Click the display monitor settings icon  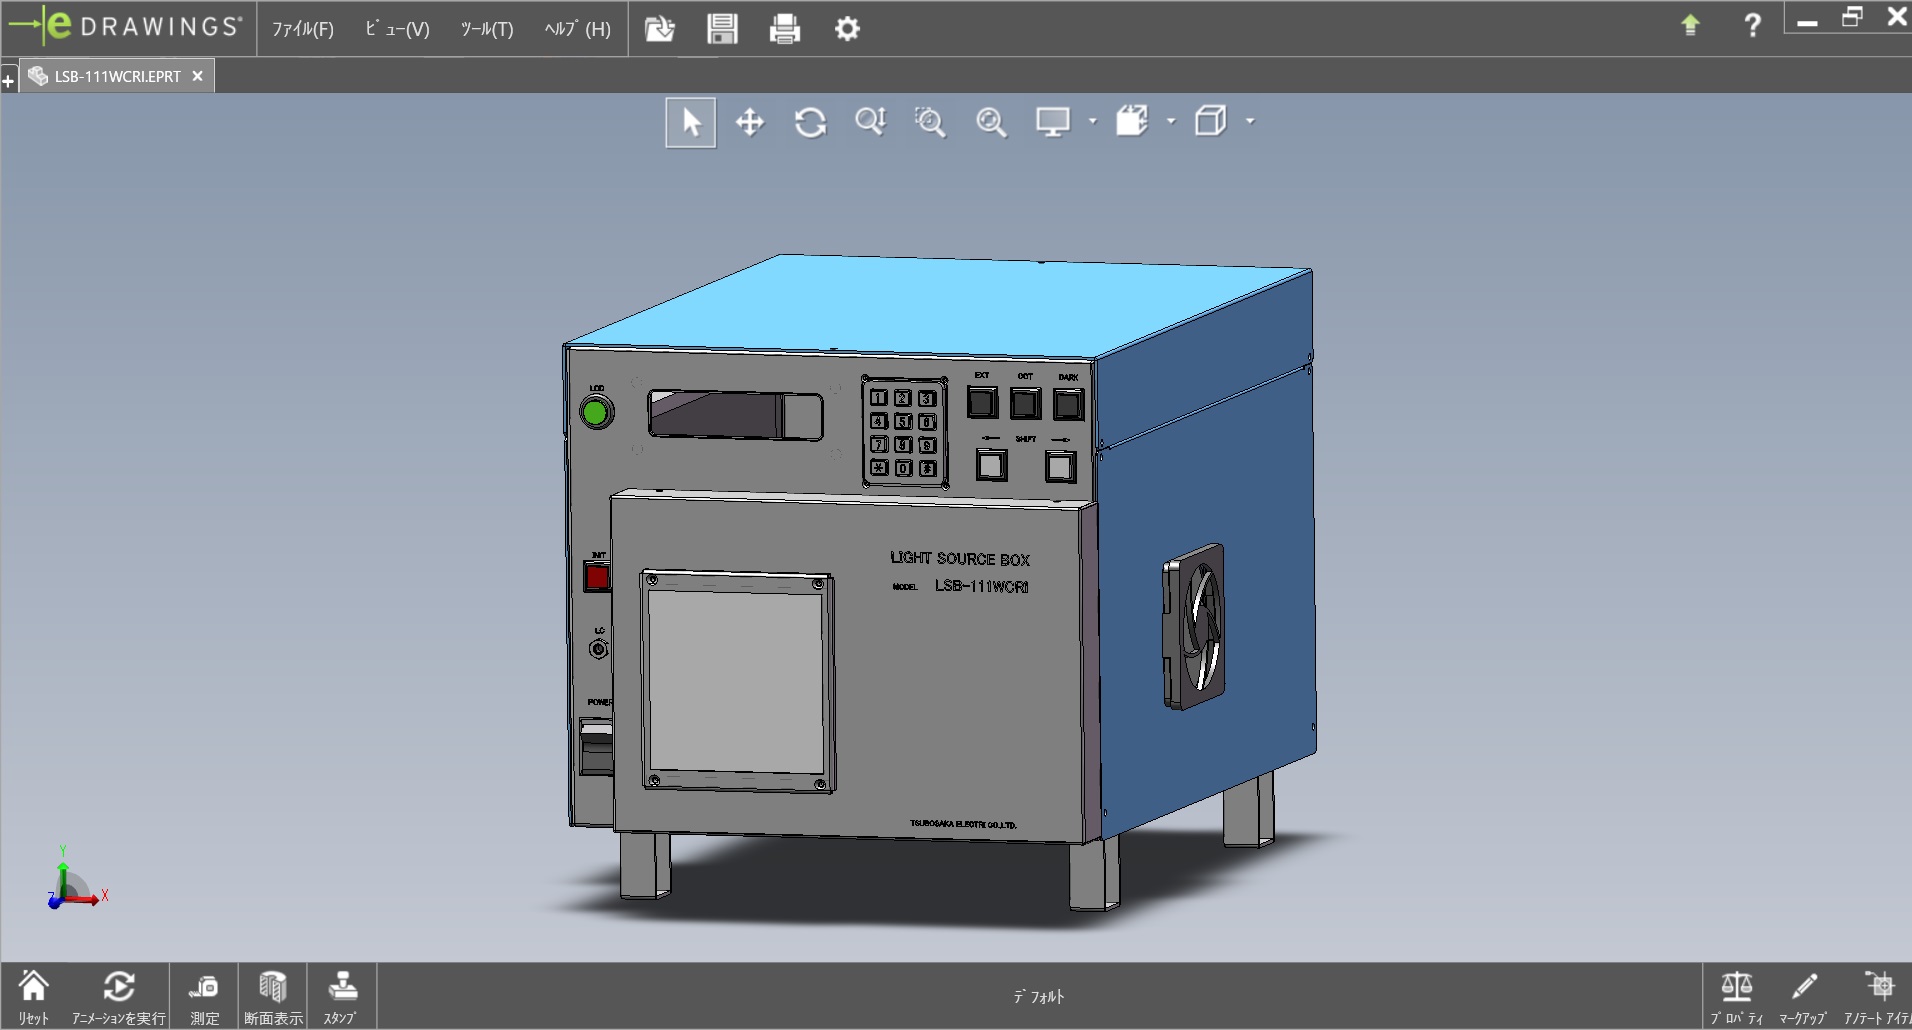pyautogui.click(x=1053, y=122)
